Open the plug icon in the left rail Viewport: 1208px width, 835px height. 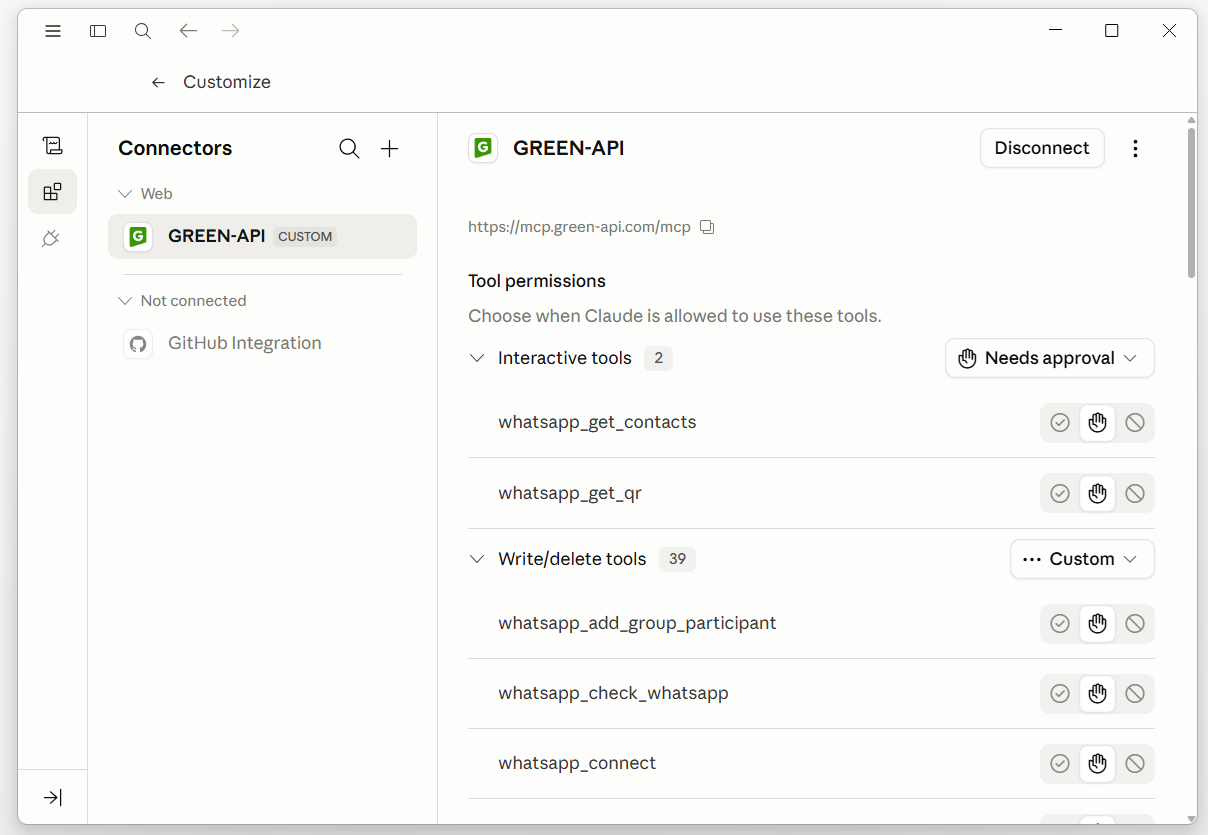pyautogui.click(x=52, y=238)
